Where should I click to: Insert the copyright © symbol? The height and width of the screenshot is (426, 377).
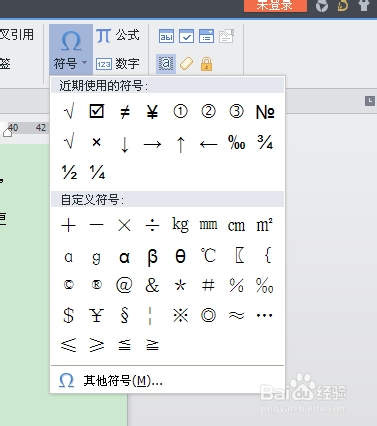coord(68,285)
